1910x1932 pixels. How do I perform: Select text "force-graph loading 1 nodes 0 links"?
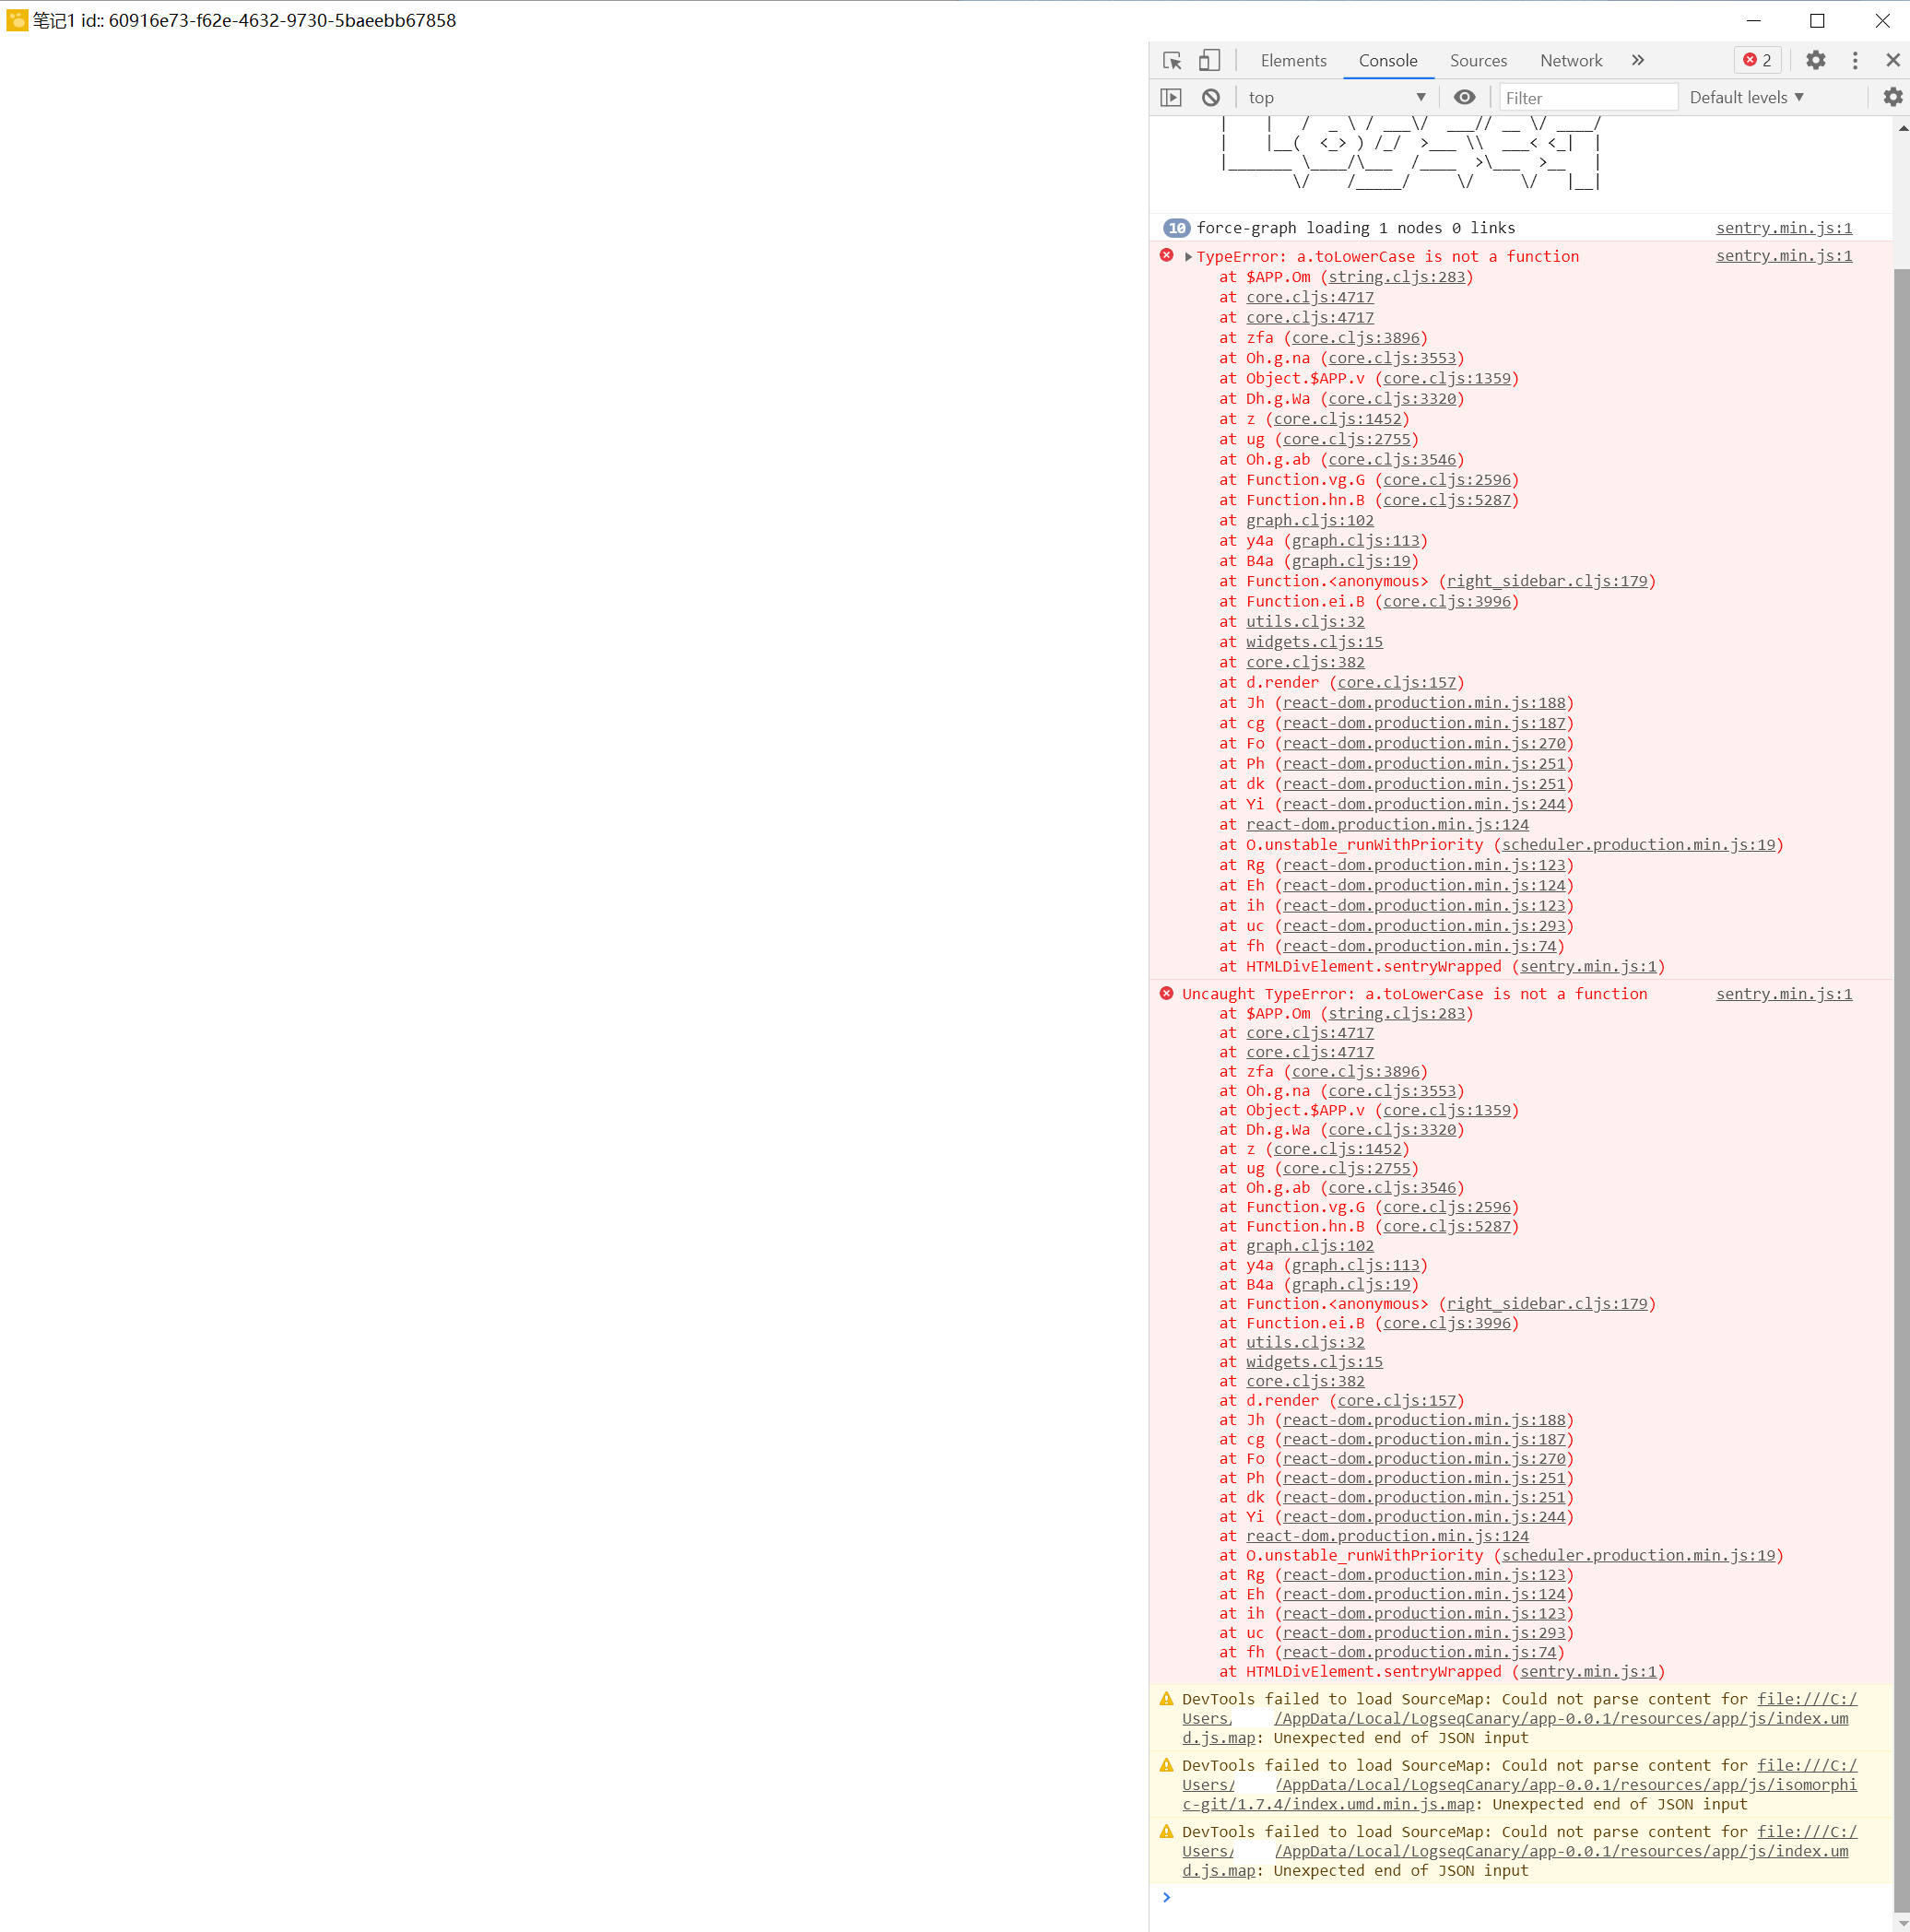point(1355,228)
